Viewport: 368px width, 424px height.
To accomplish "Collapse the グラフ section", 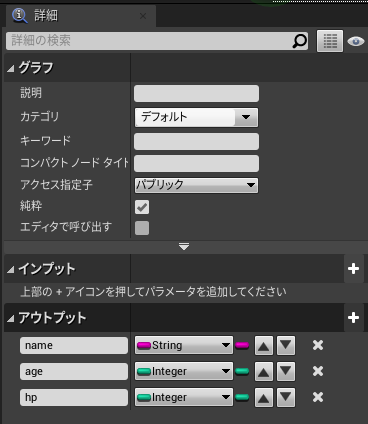I will 11,69.
